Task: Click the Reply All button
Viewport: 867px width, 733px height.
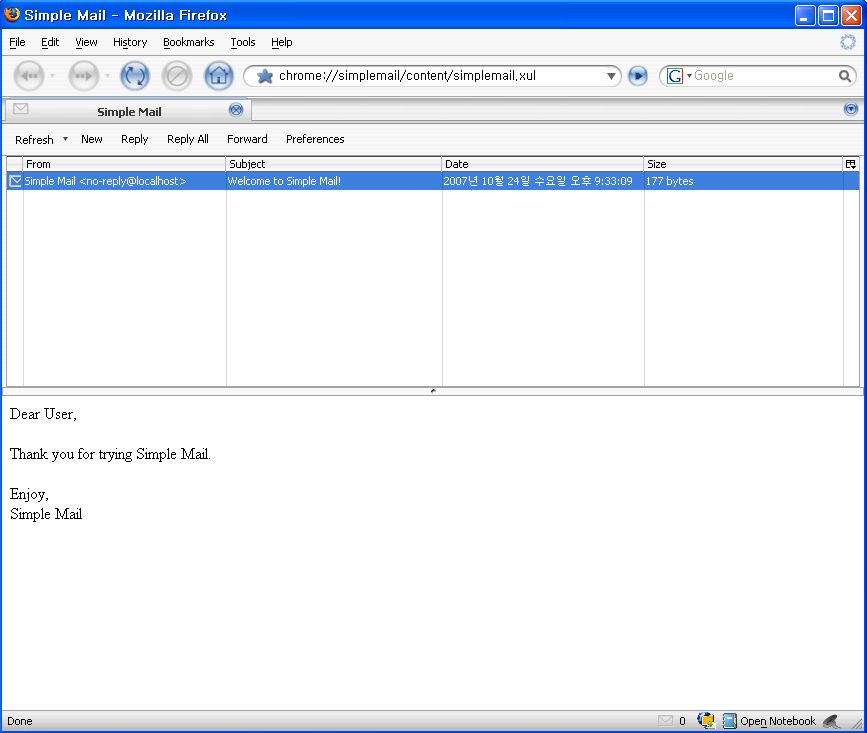Action: pos(187,139)
